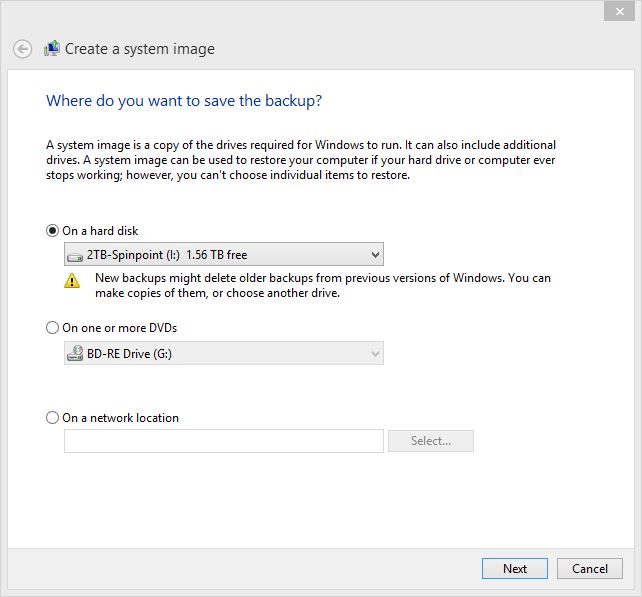Click inside the network location text field
This screenshot has height=597, width=642.
224,441
